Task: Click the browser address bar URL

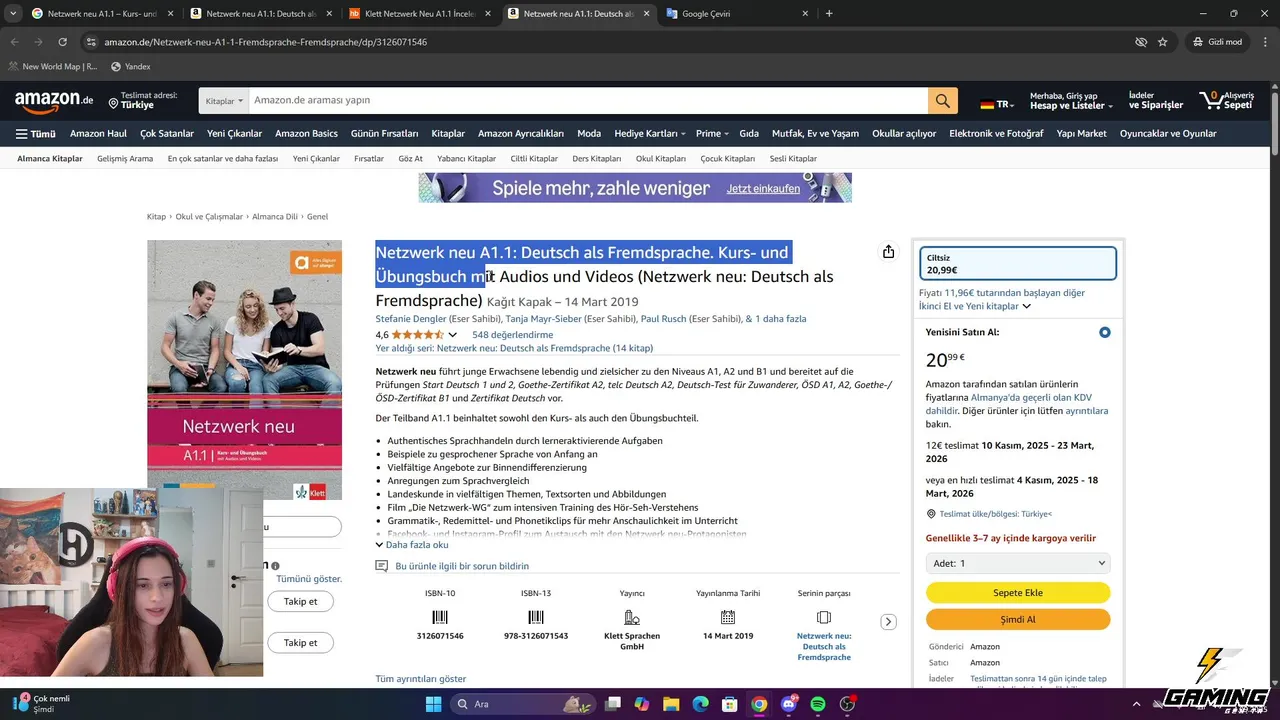Action: pyautogui.click(x=265, y=42)
